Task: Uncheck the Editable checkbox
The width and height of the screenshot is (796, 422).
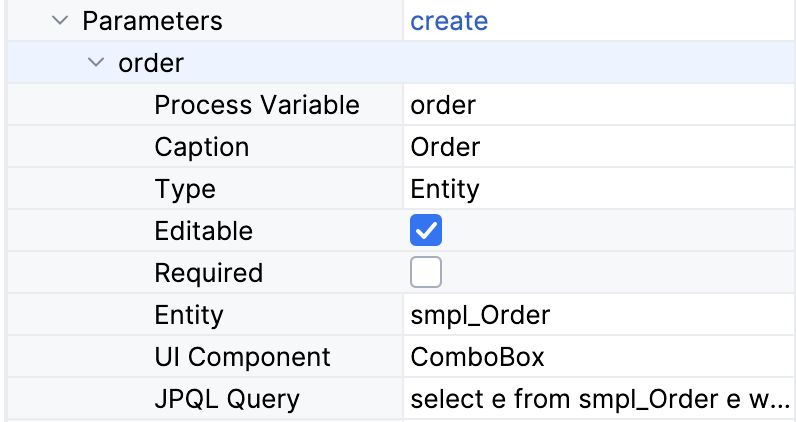Action: pos(426,231)
